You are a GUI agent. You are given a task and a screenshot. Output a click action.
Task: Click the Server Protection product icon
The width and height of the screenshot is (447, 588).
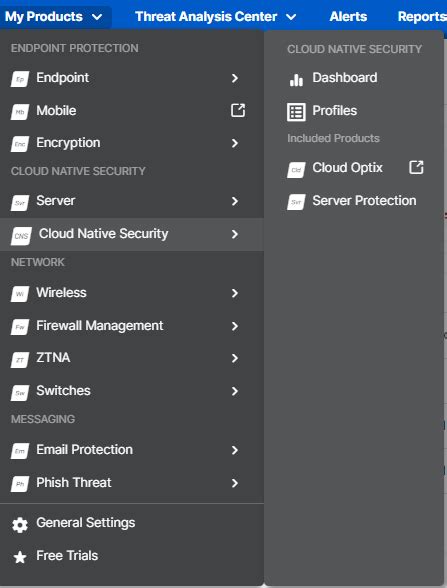tap(296, 202)
